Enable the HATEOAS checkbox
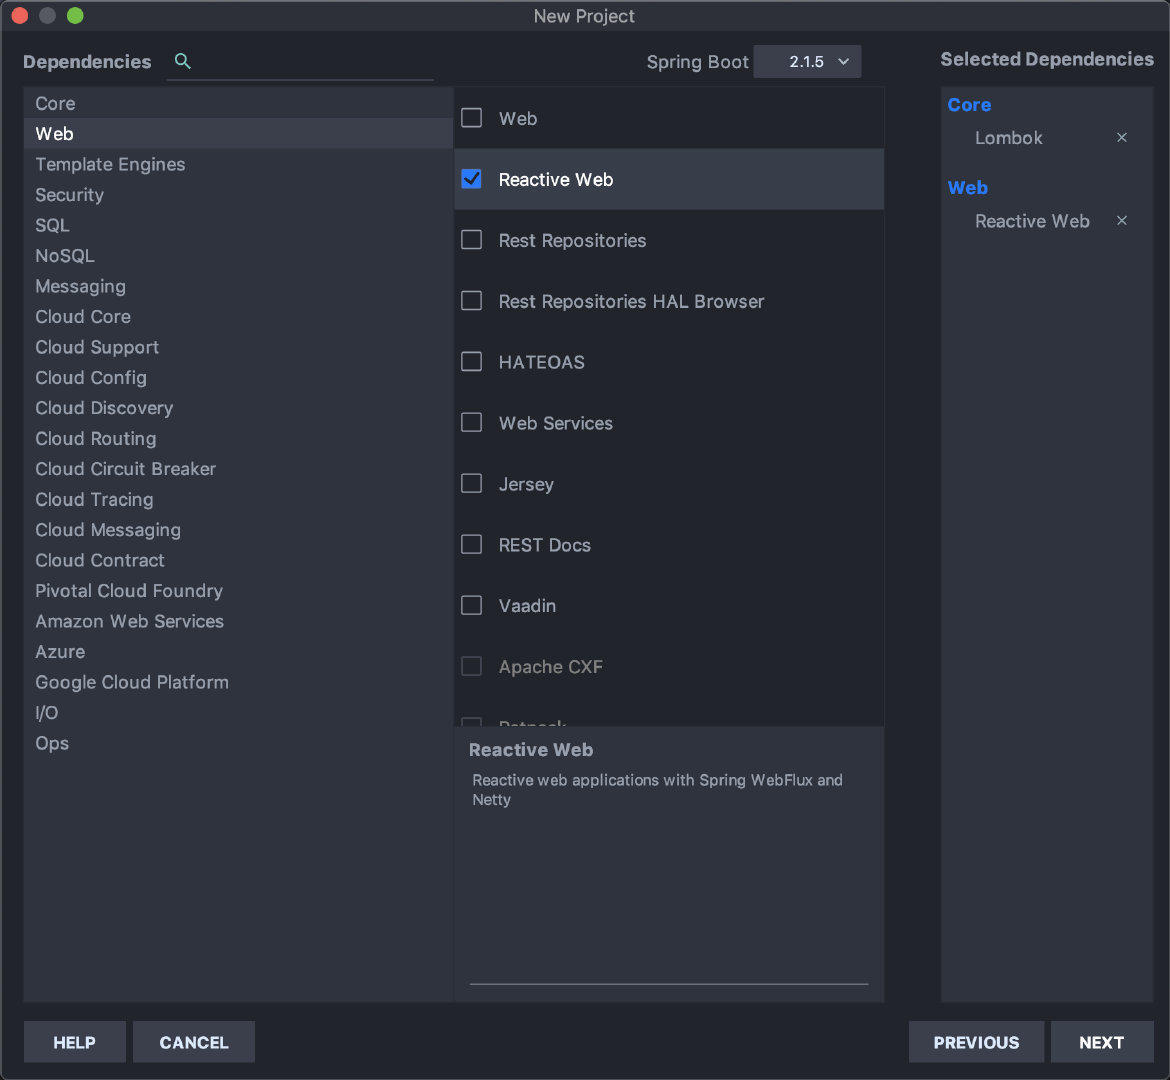Image resolution: width=1170 pixels, height=1080 pixels. click(472, 361)
